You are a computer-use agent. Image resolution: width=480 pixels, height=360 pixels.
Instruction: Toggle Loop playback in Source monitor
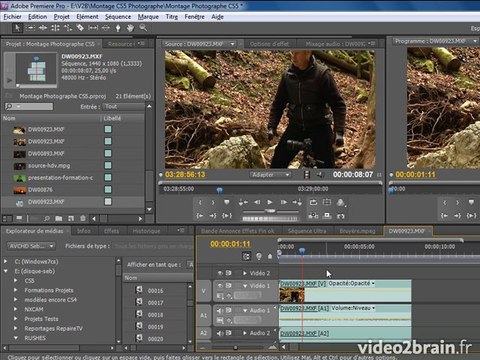click(313, 202)
